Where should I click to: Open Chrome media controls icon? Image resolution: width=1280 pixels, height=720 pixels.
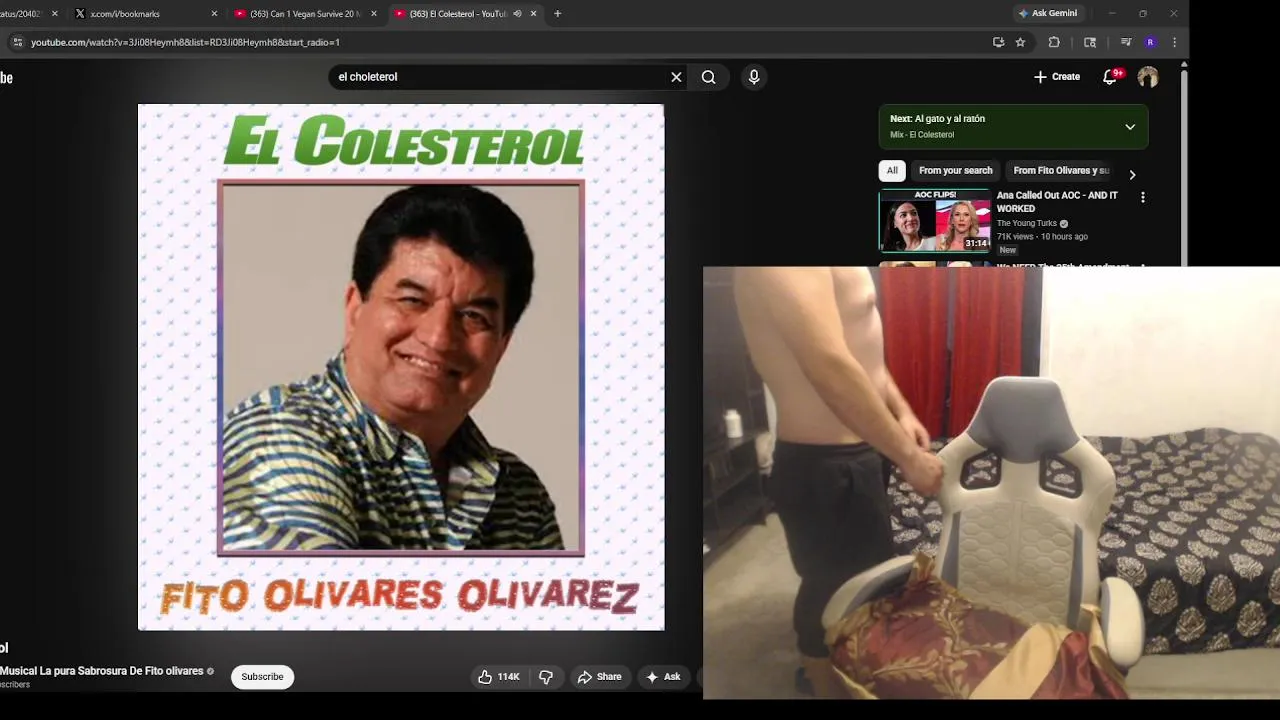pyautogui.click(x=1126, y=42)
